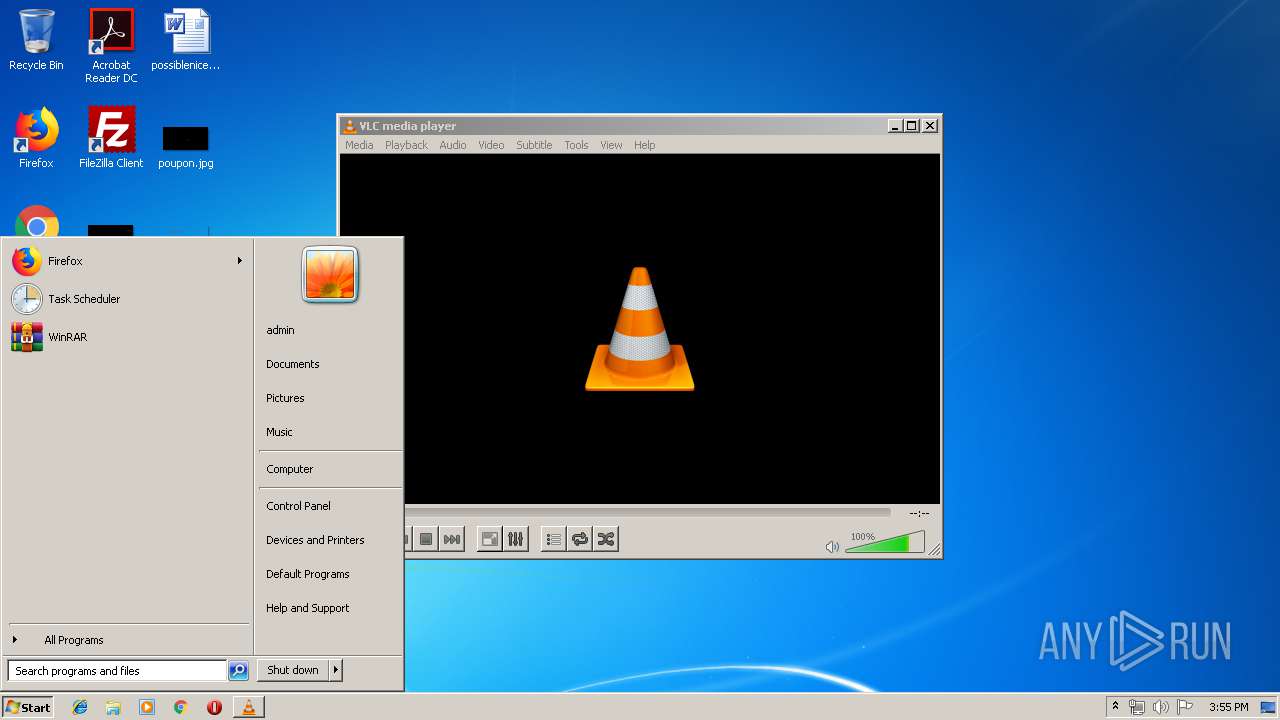
Task: Click the VLC taskbar button
Action: click(249, 707)
